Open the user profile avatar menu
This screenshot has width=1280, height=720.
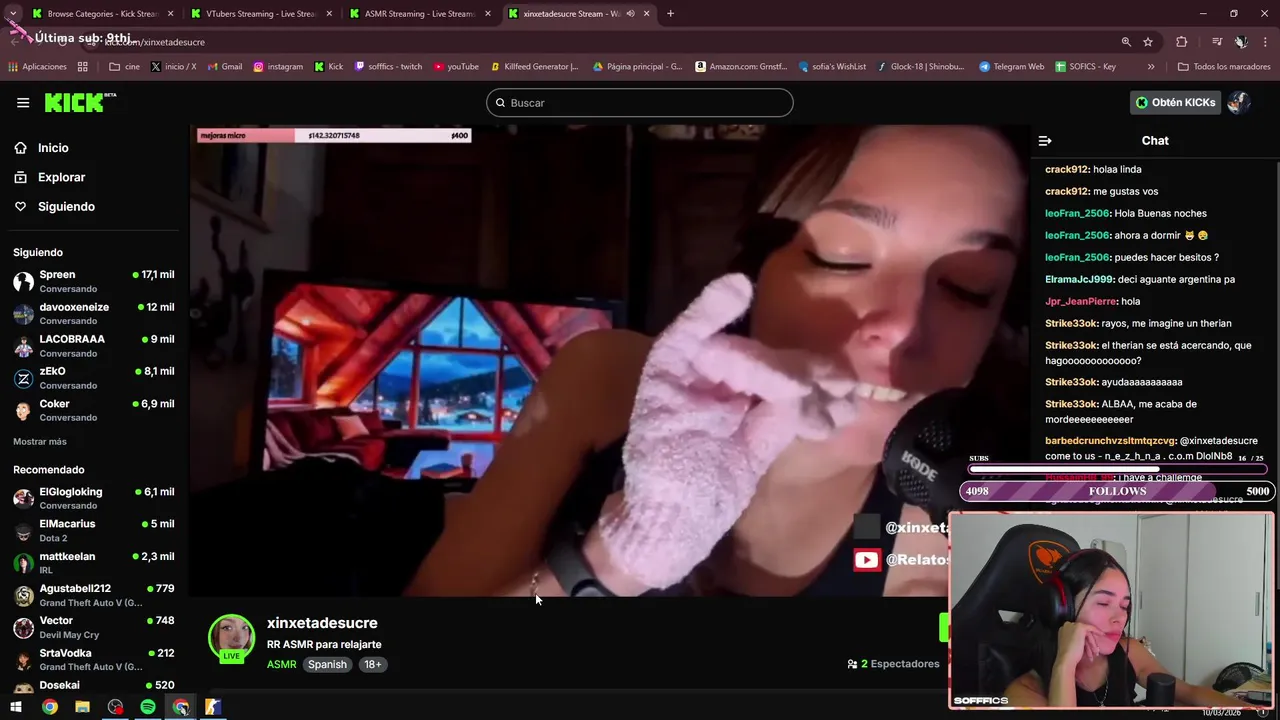point(1238,102)
